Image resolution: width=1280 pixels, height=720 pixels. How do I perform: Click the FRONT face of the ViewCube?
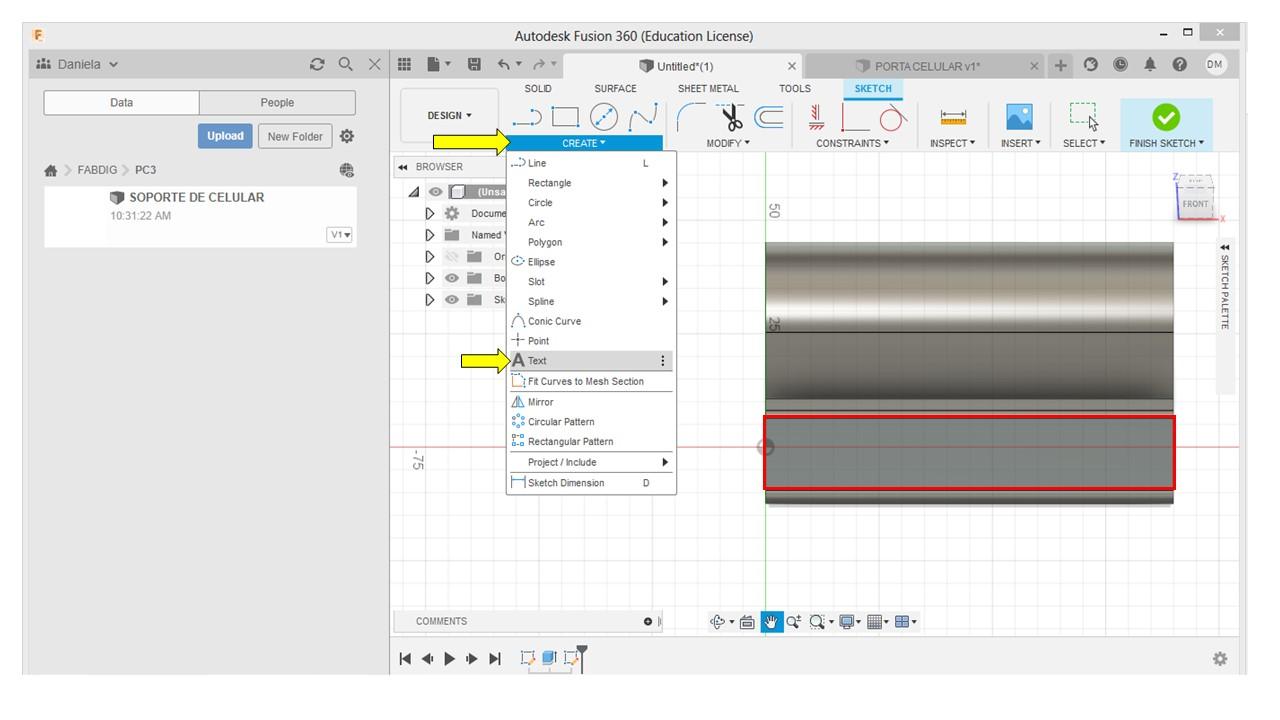1195,204
